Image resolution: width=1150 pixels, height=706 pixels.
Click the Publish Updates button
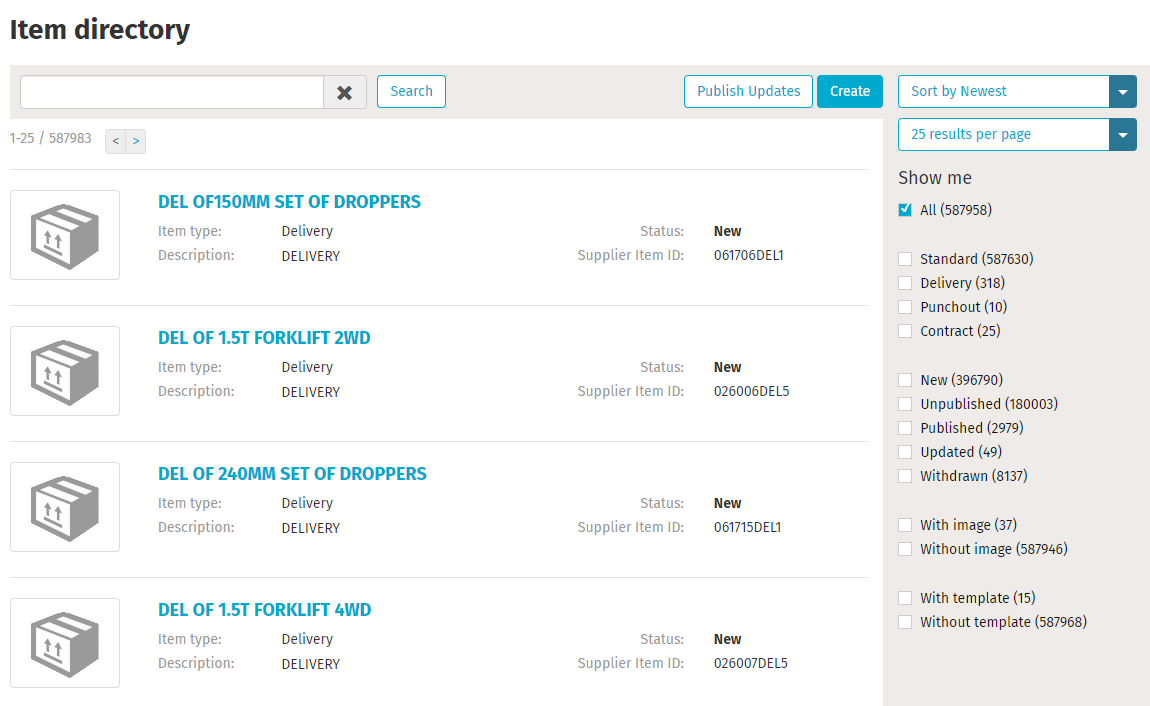point(748,91)
